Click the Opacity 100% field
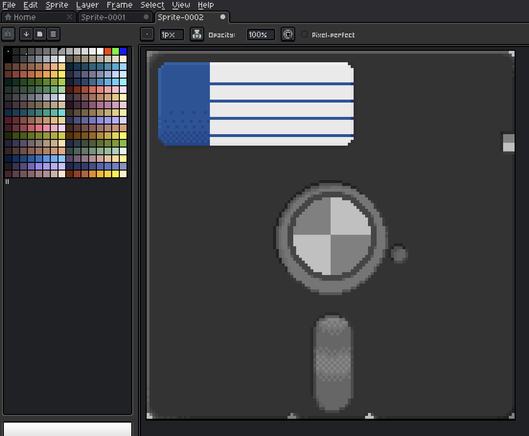Screen dimensions: 529x436 (260, 34)
